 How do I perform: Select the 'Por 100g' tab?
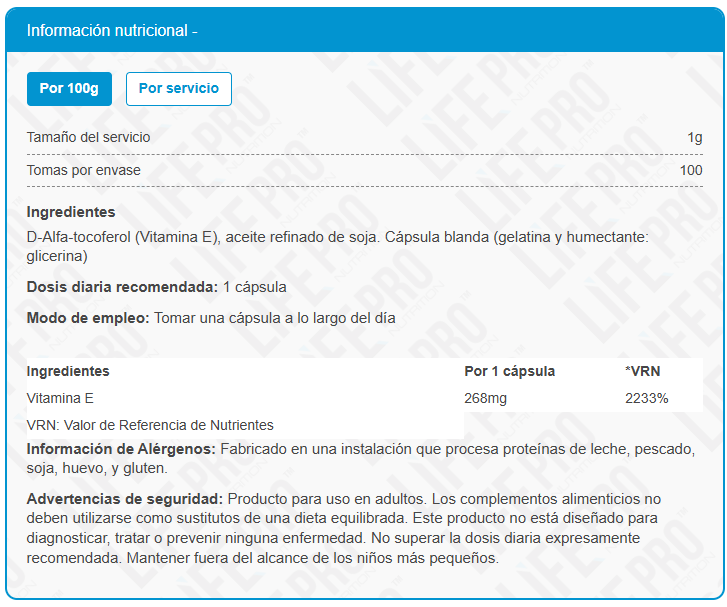pos(69,88)
